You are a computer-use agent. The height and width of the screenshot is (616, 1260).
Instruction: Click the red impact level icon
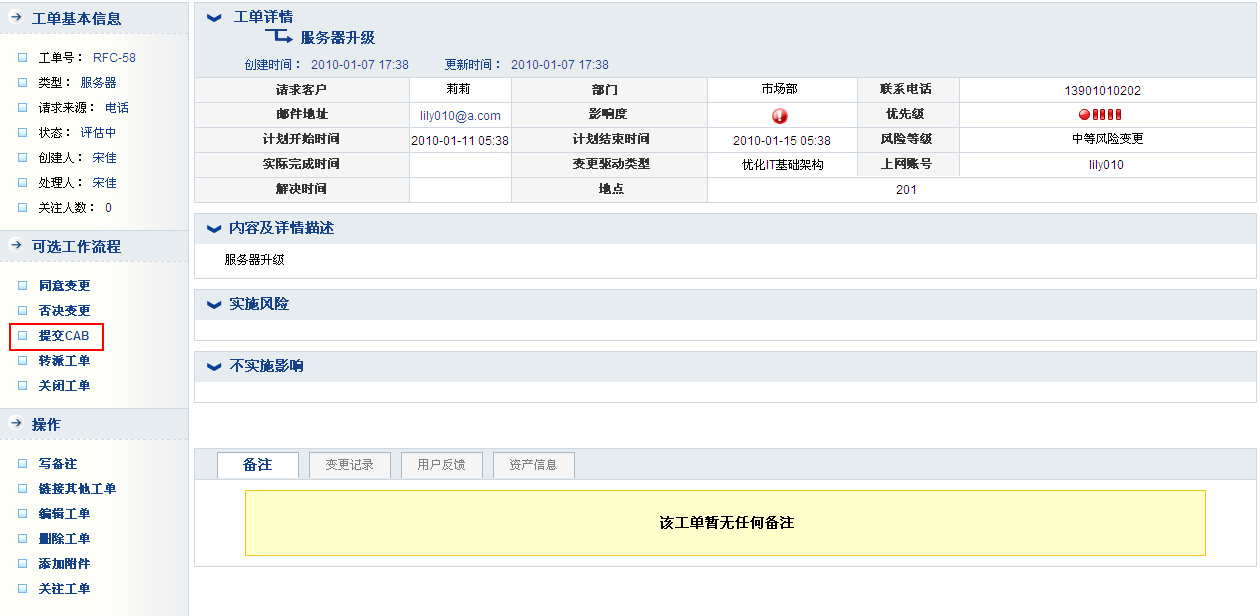coord(780,115)
